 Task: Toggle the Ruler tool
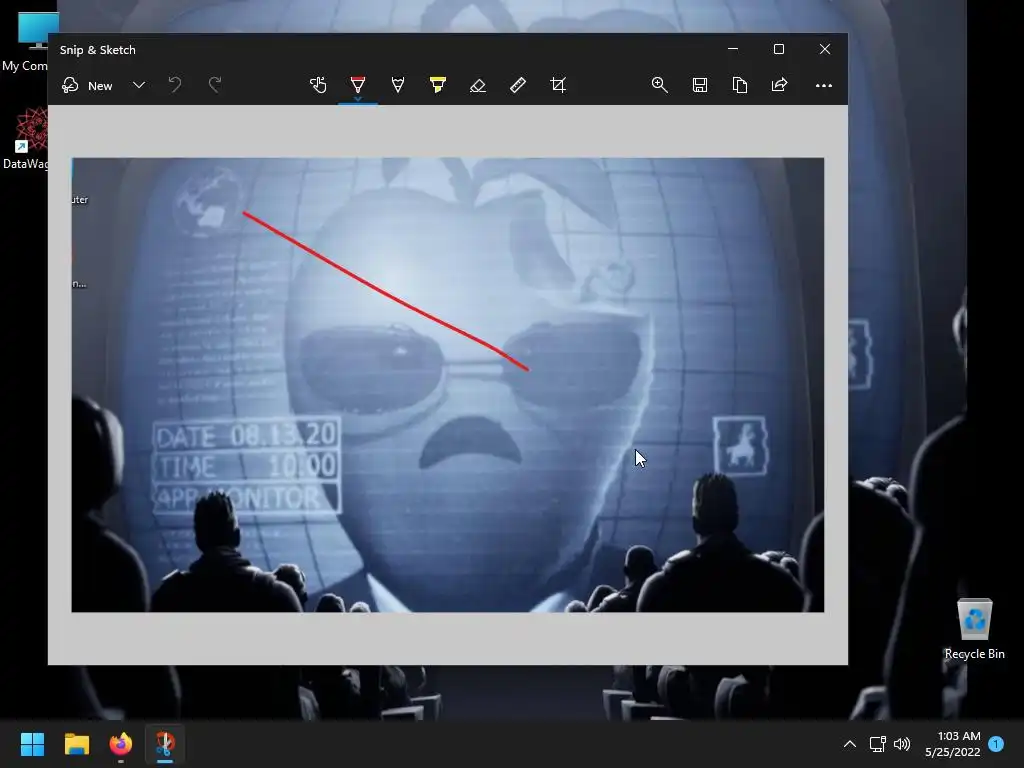tap(518, 86)
